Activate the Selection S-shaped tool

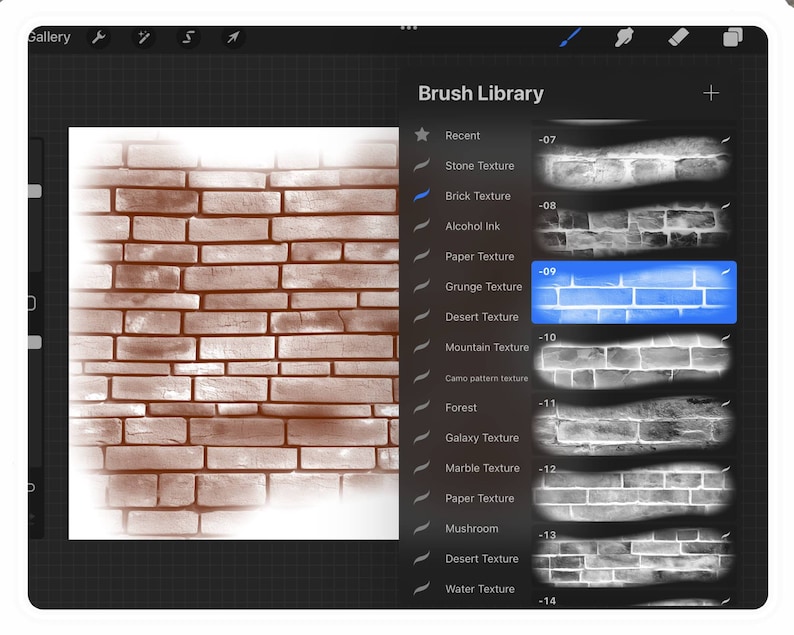click(x=188, y=37)
